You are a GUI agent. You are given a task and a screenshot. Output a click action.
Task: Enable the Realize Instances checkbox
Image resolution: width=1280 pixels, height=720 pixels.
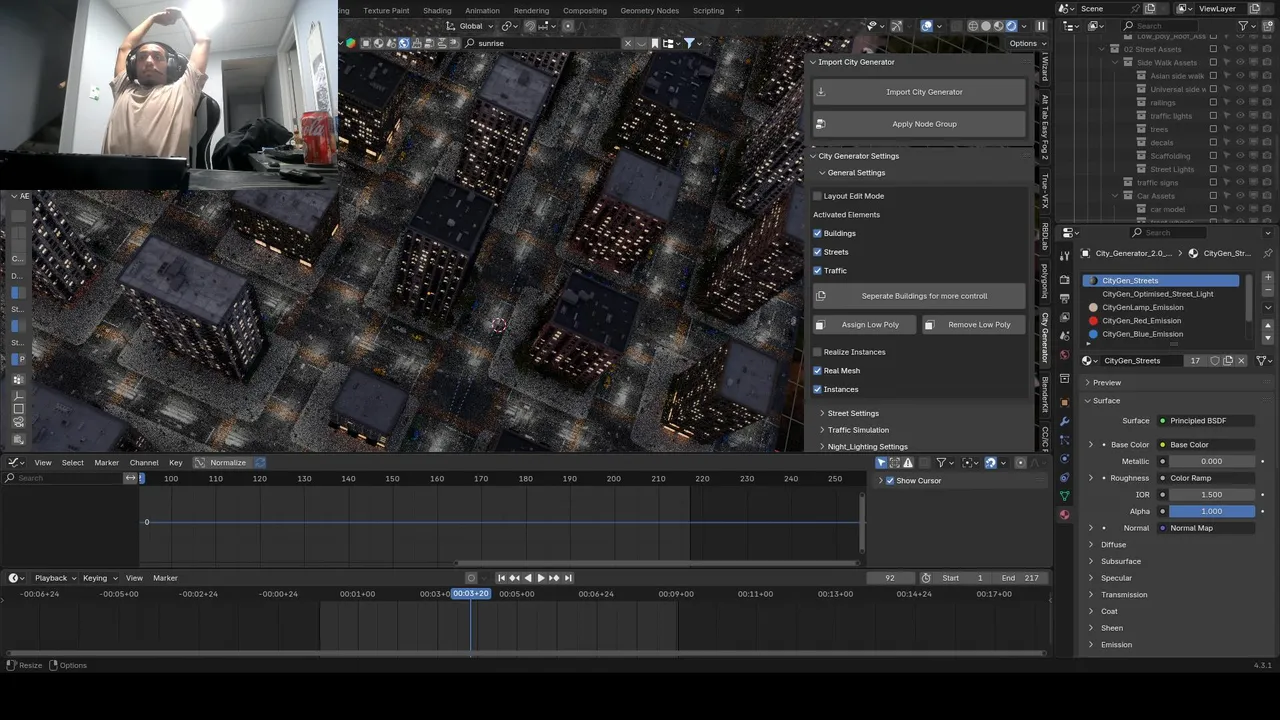[817, 352]
